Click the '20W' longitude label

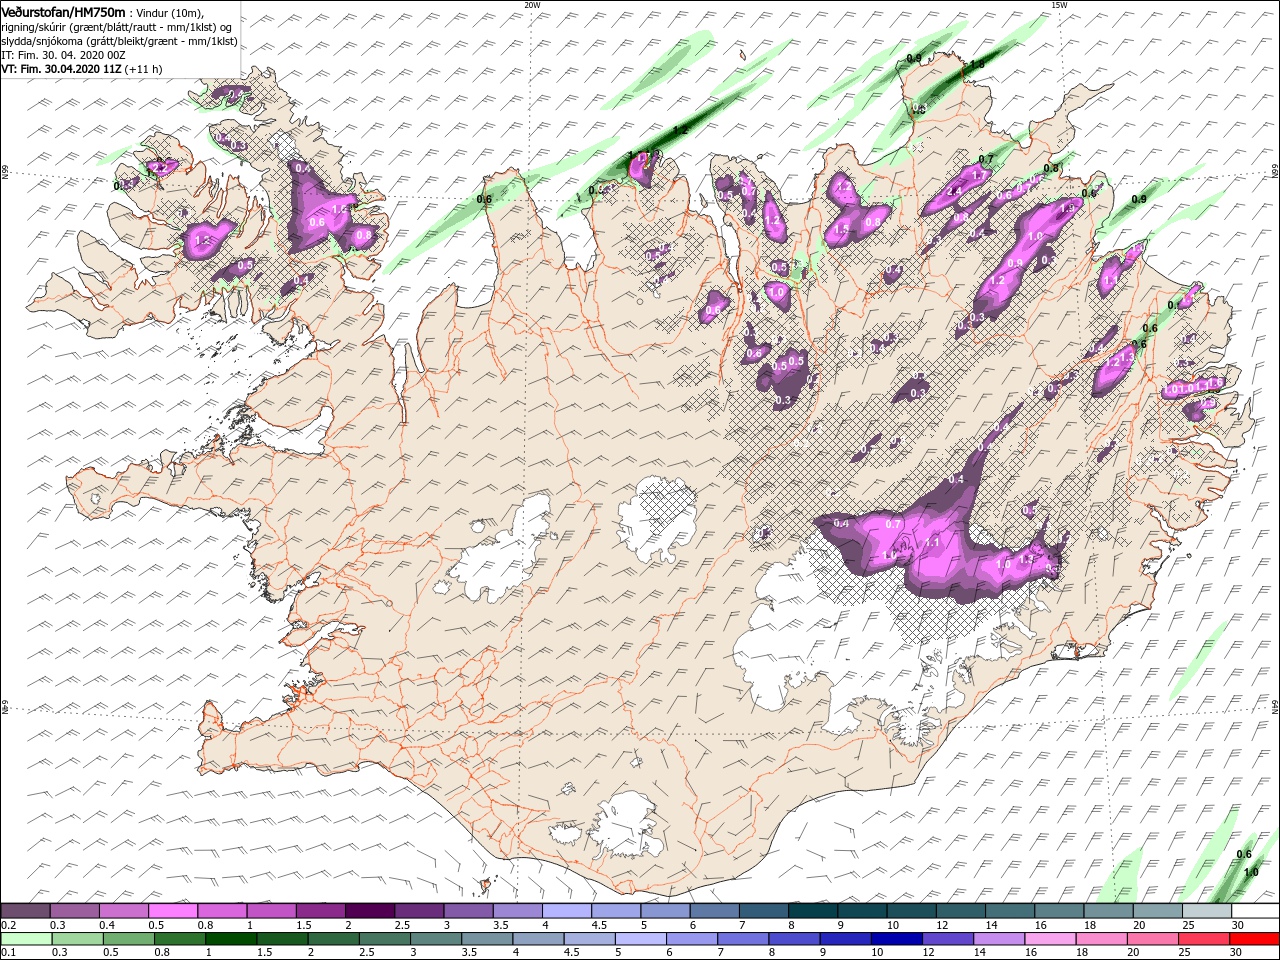[x=532, y=5]
